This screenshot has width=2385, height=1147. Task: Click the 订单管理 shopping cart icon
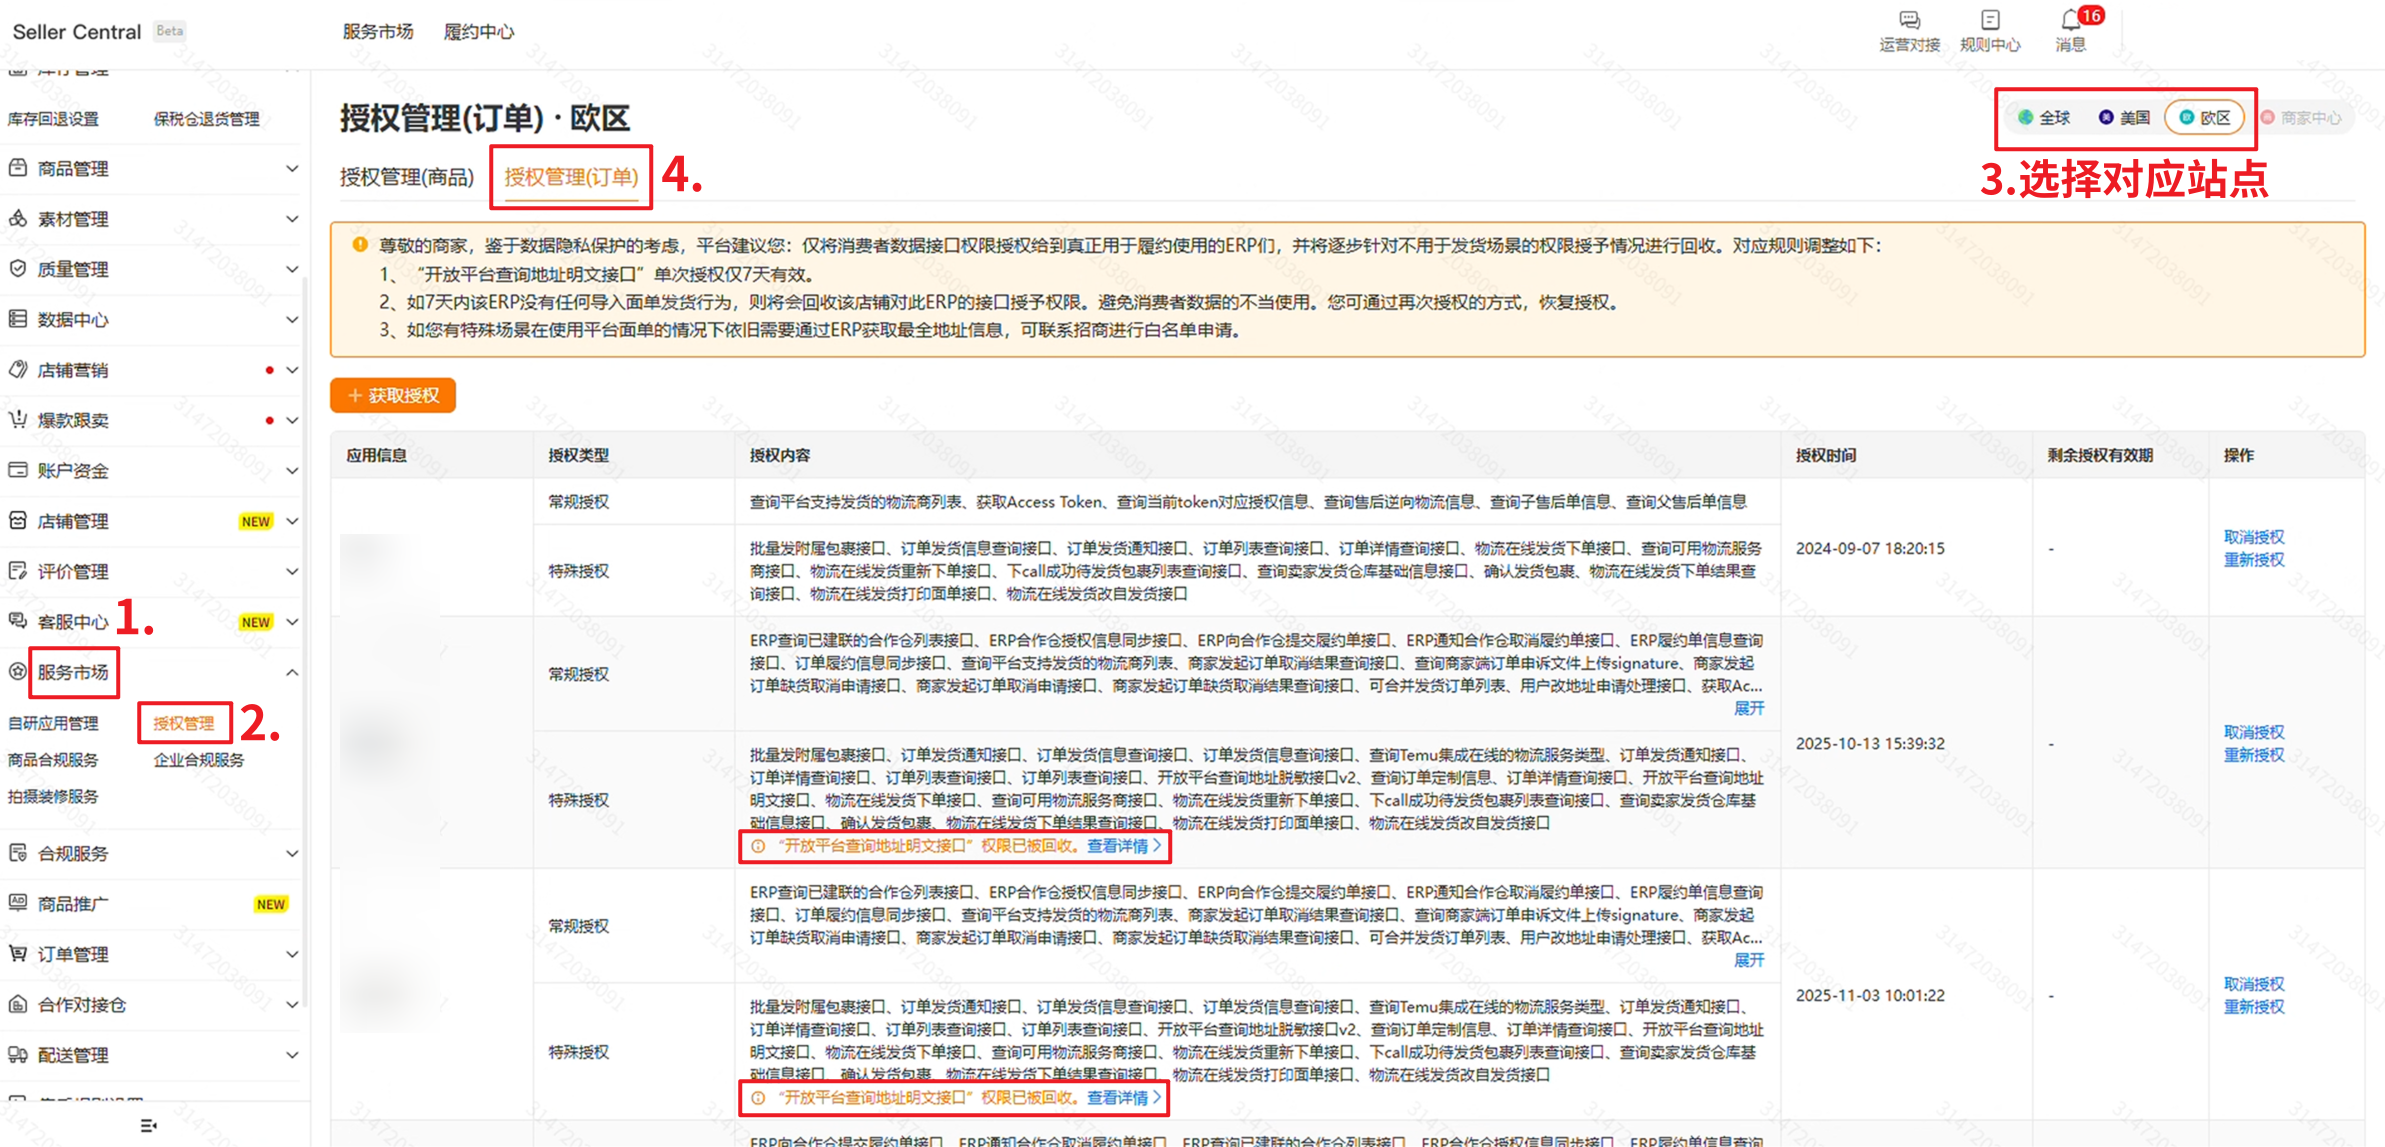[18, 953]
